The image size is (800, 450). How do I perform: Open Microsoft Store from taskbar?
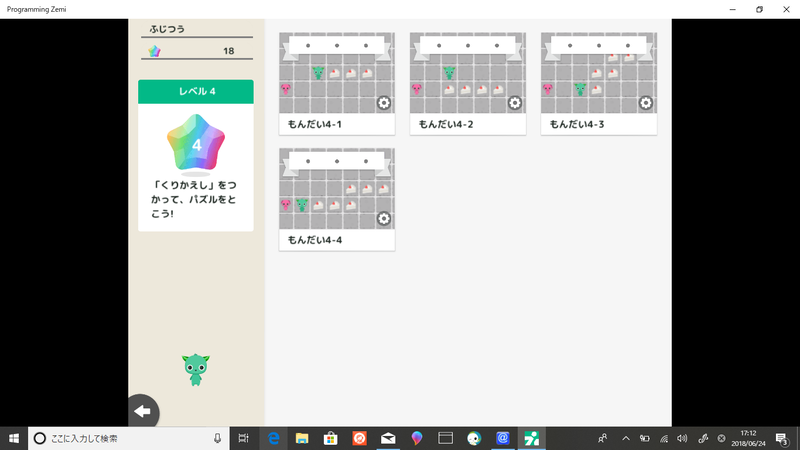point(331,438)
